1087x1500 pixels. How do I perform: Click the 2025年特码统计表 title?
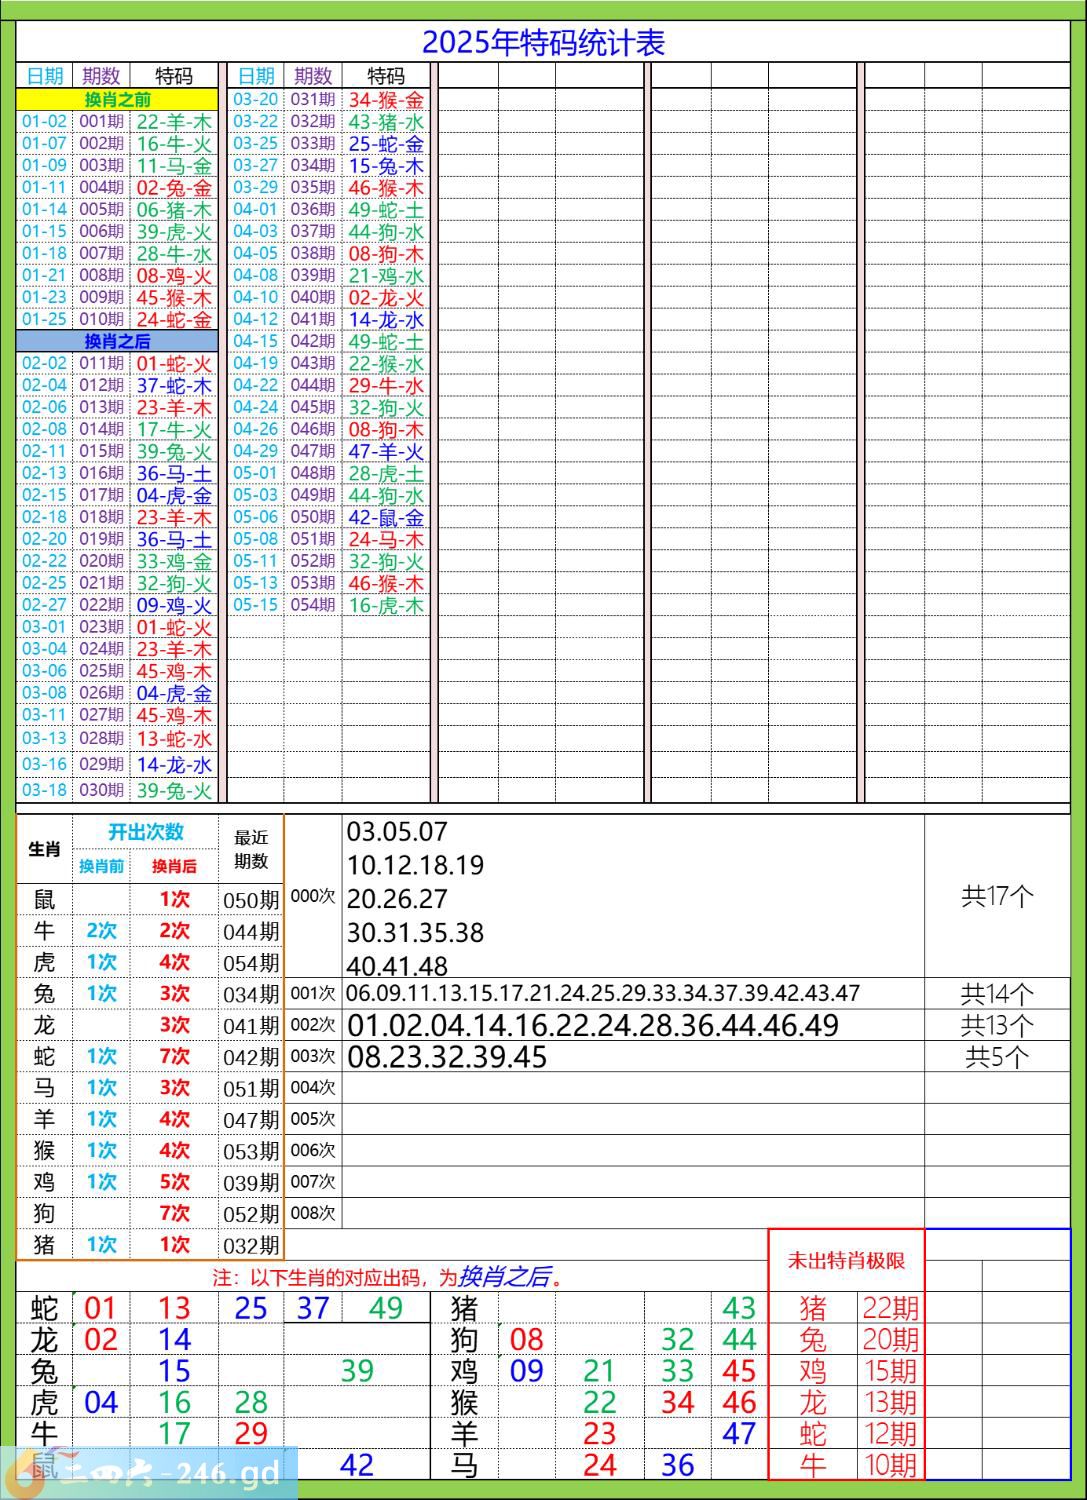pyautogui.click(x=543, y=43)
